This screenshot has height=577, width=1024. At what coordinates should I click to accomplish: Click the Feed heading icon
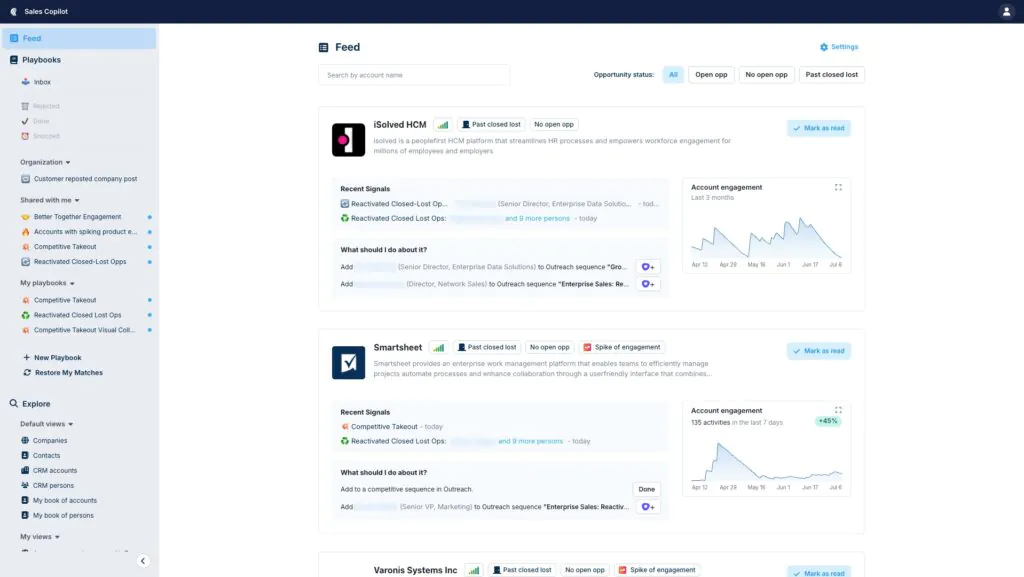(323, 48)
